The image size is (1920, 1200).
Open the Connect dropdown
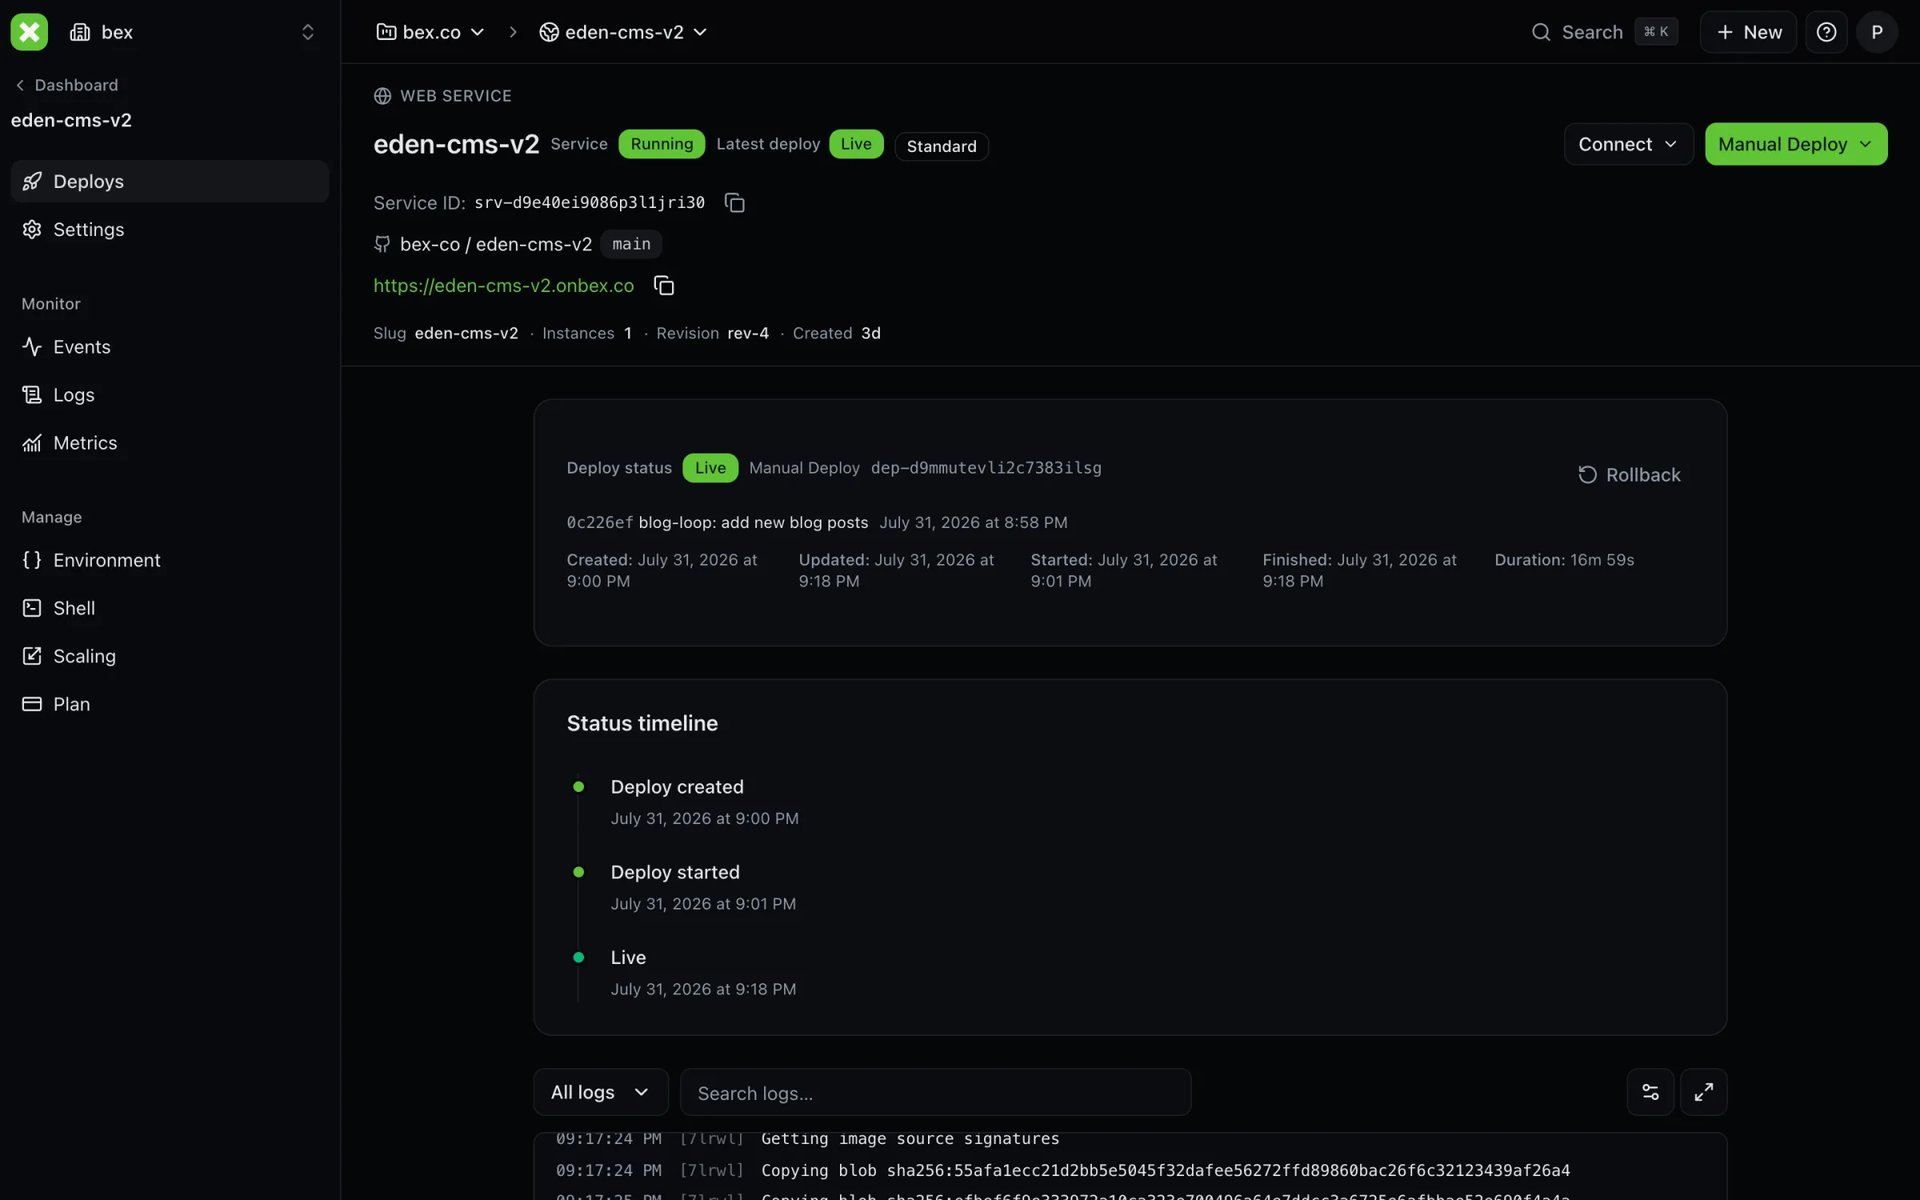pyautogui.click(x=1628, y=144)
